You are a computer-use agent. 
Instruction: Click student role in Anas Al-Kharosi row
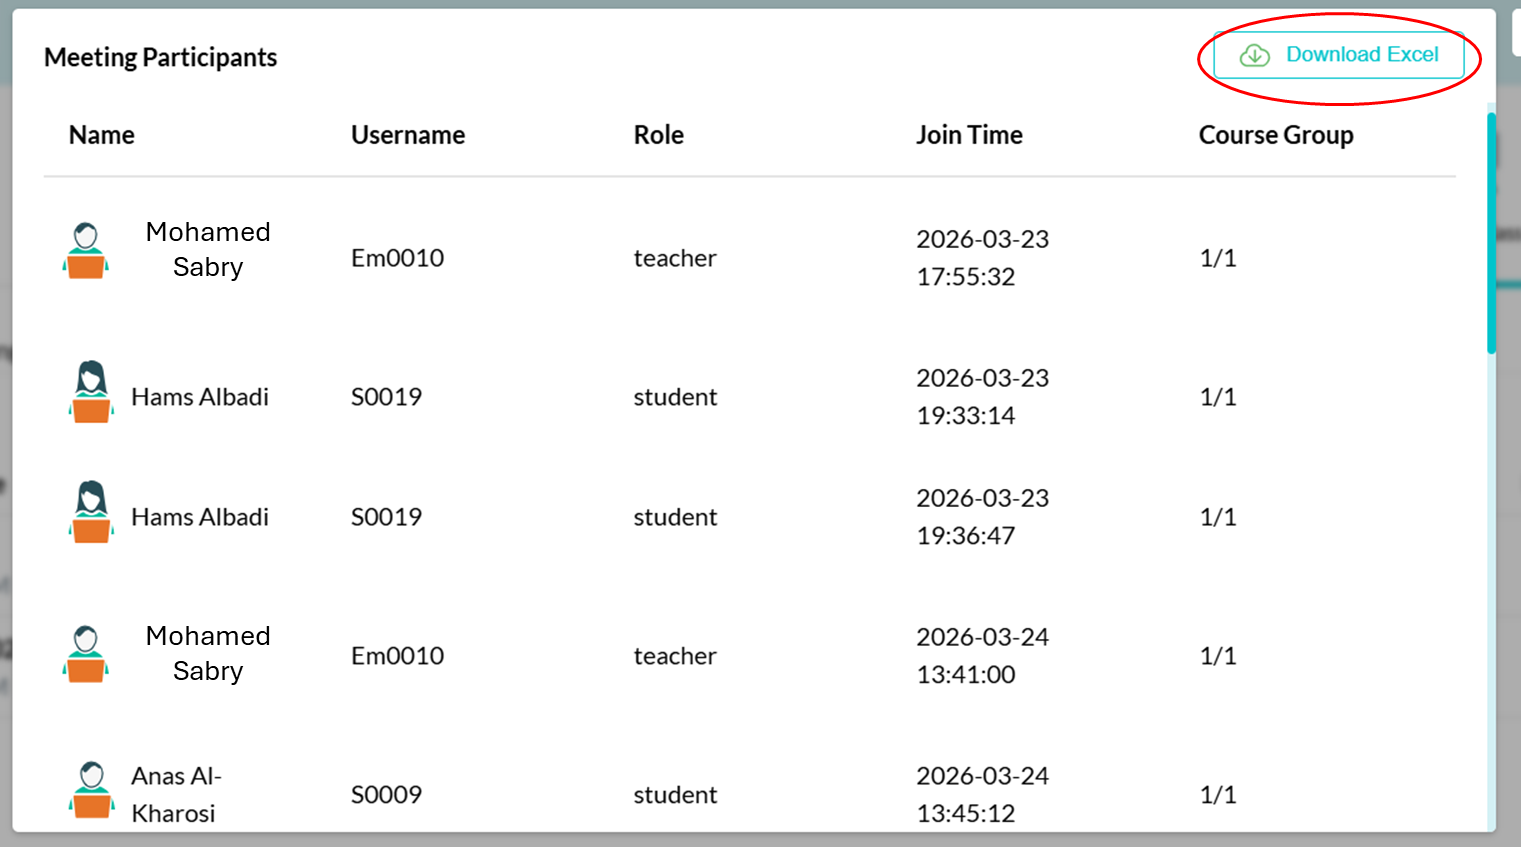click(675, 795)
